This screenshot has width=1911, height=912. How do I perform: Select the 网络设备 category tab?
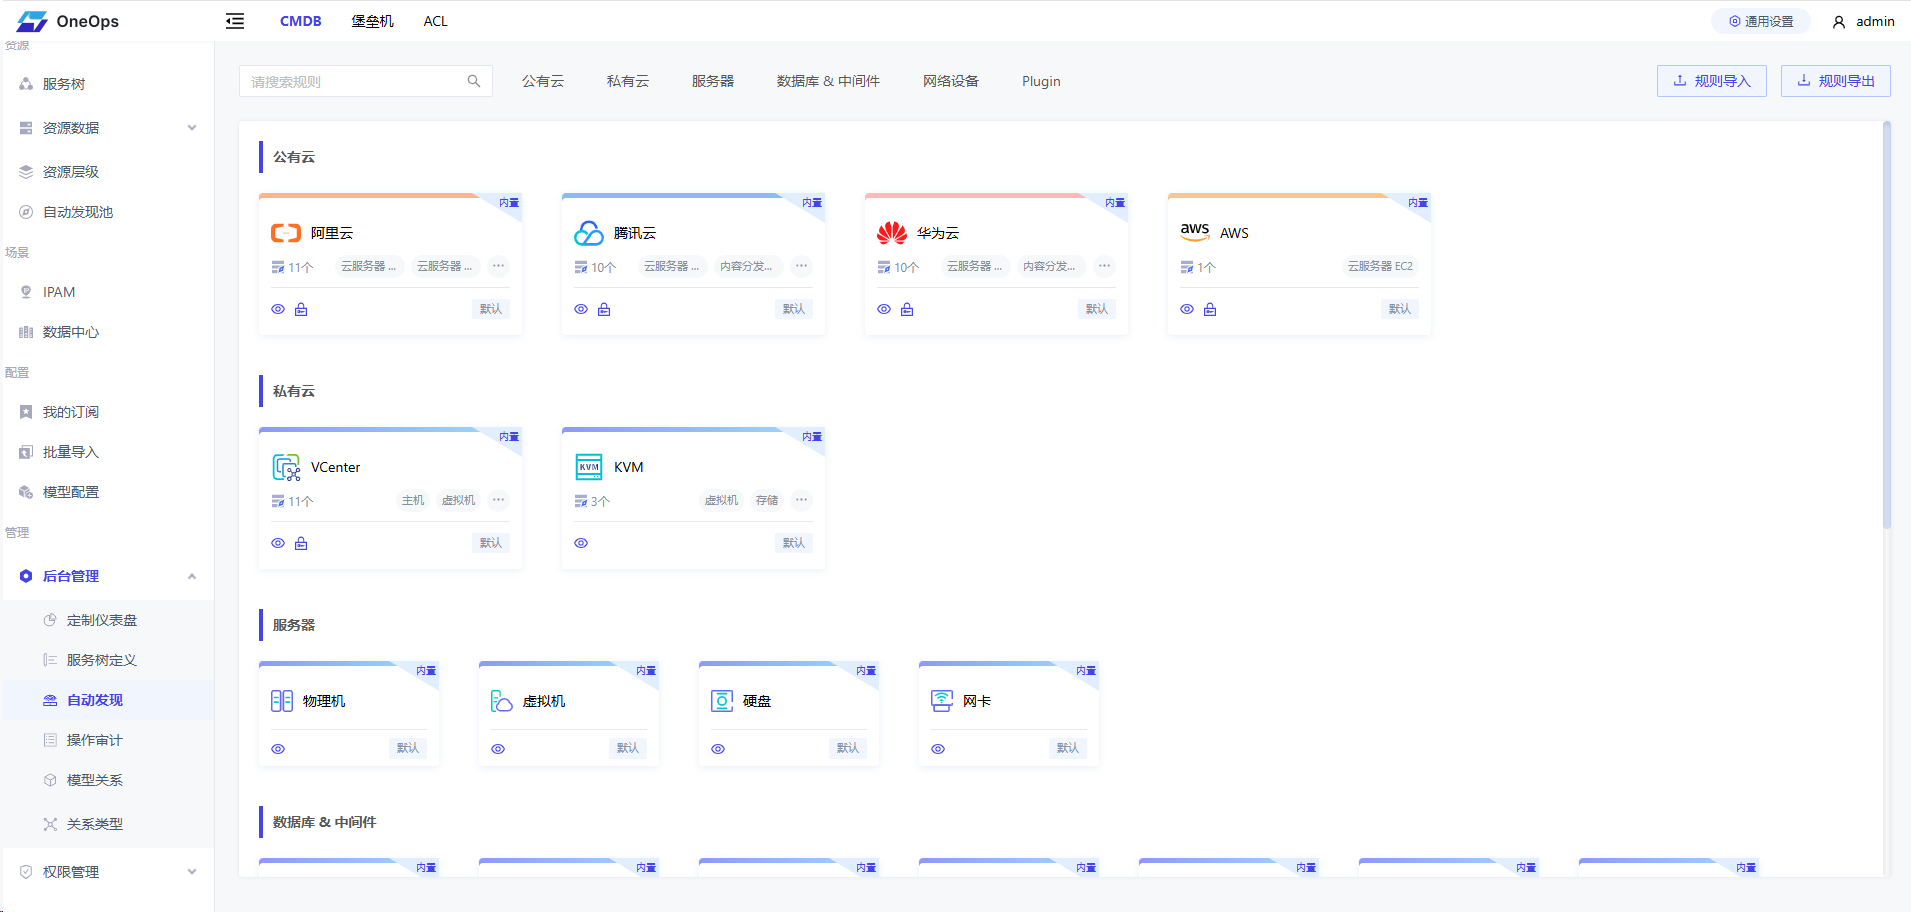tap(950, 81)
